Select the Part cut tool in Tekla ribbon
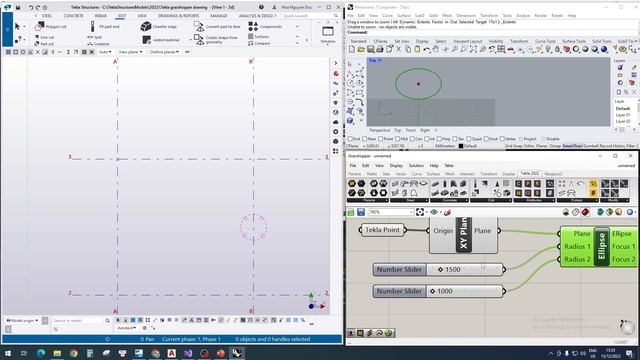Viewport: 640px width, 360px height. tap(44, 44)
